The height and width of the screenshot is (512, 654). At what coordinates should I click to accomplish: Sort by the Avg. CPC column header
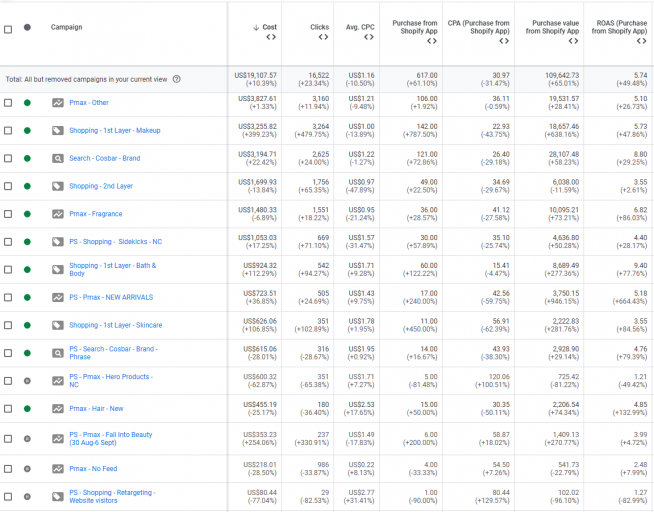pyautogui.click(x=360, y=27)
